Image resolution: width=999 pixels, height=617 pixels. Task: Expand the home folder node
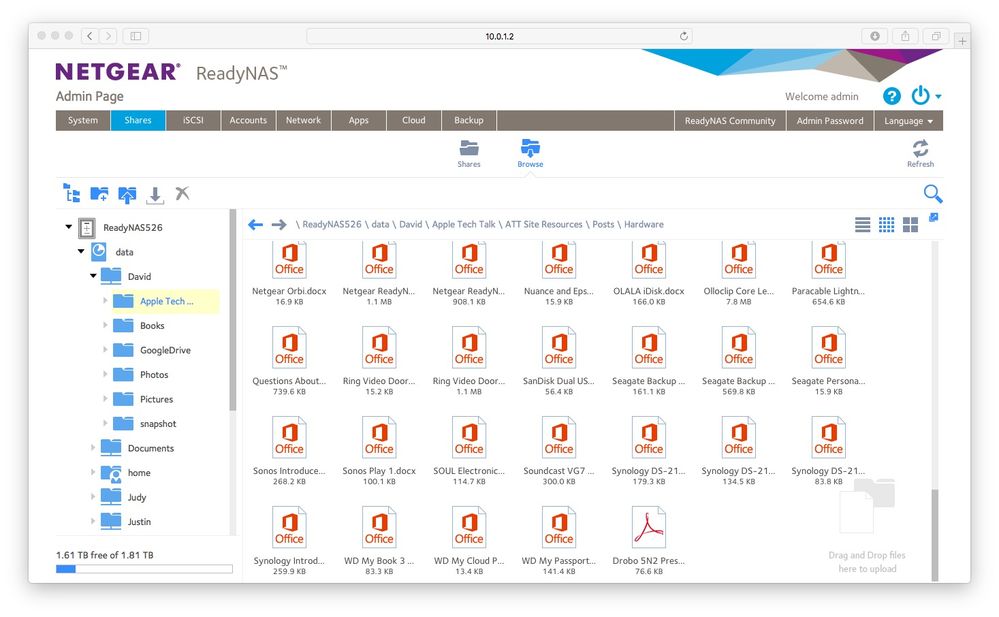point(93,472)
